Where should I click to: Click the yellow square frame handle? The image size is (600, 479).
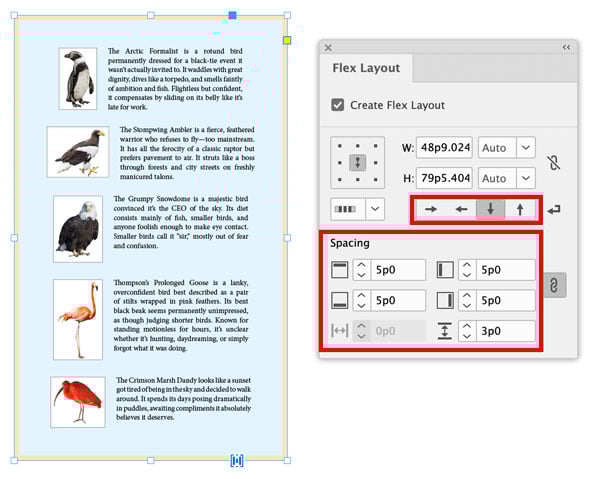(x=287, y=40)
